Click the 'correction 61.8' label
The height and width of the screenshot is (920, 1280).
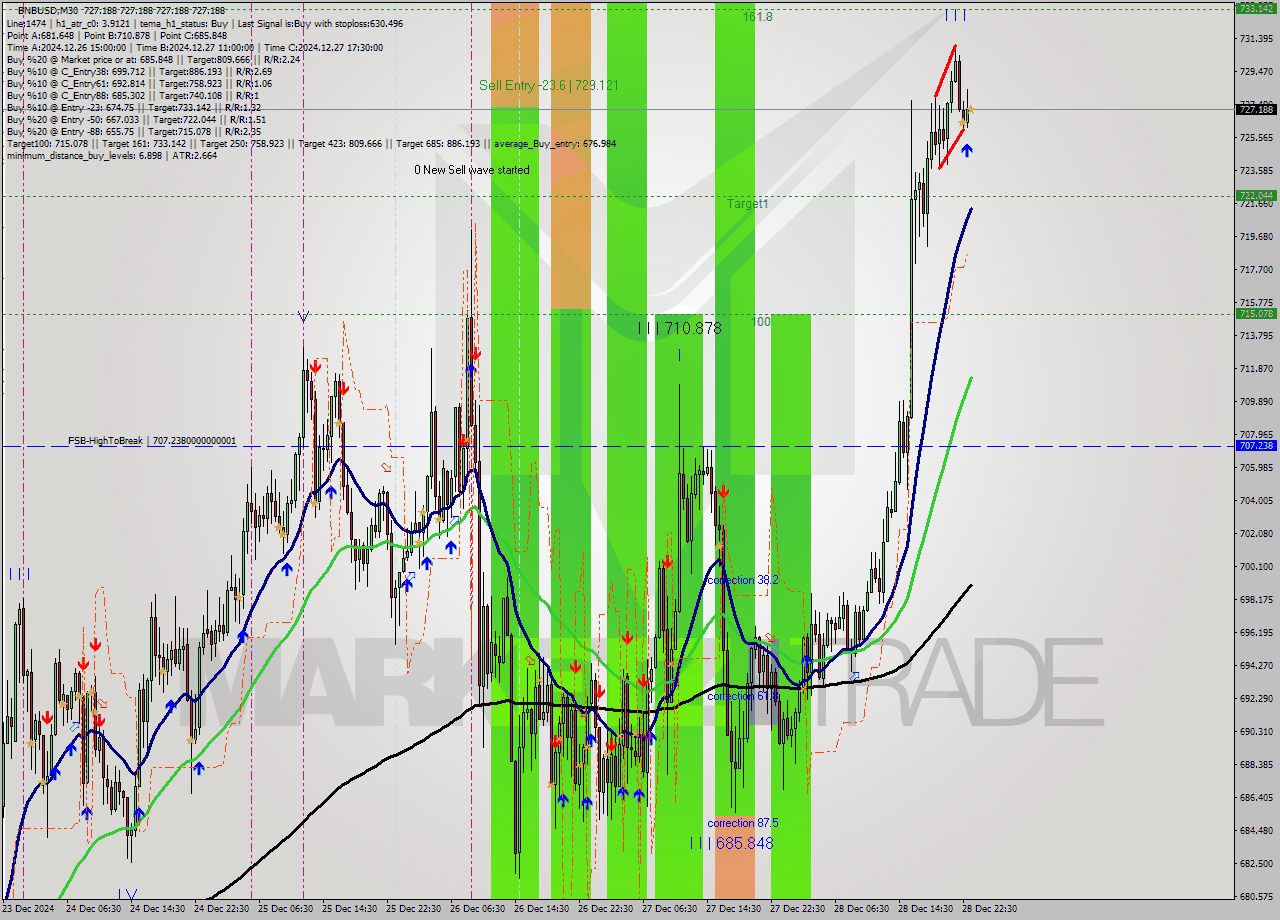coord(742,696)
